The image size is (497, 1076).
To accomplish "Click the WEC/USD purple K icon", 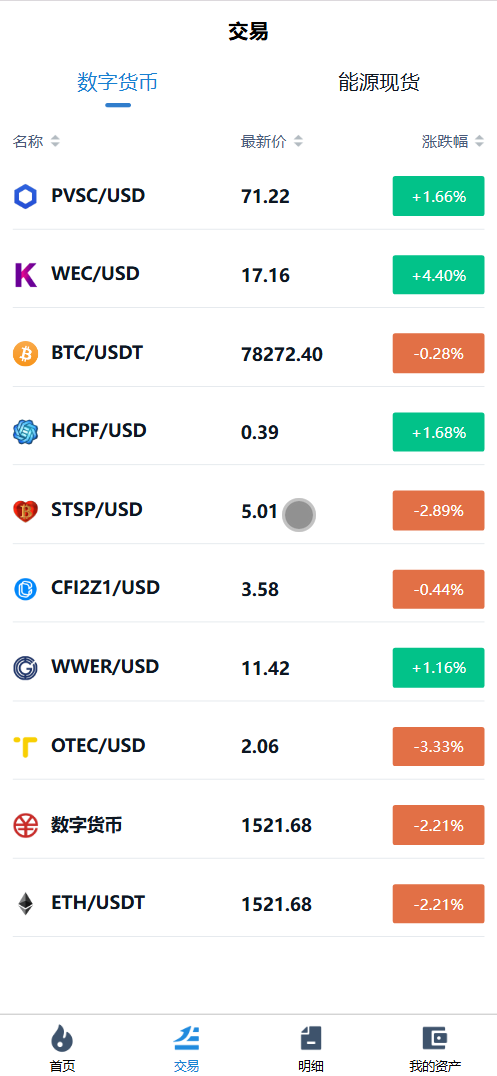I will 25,275.
